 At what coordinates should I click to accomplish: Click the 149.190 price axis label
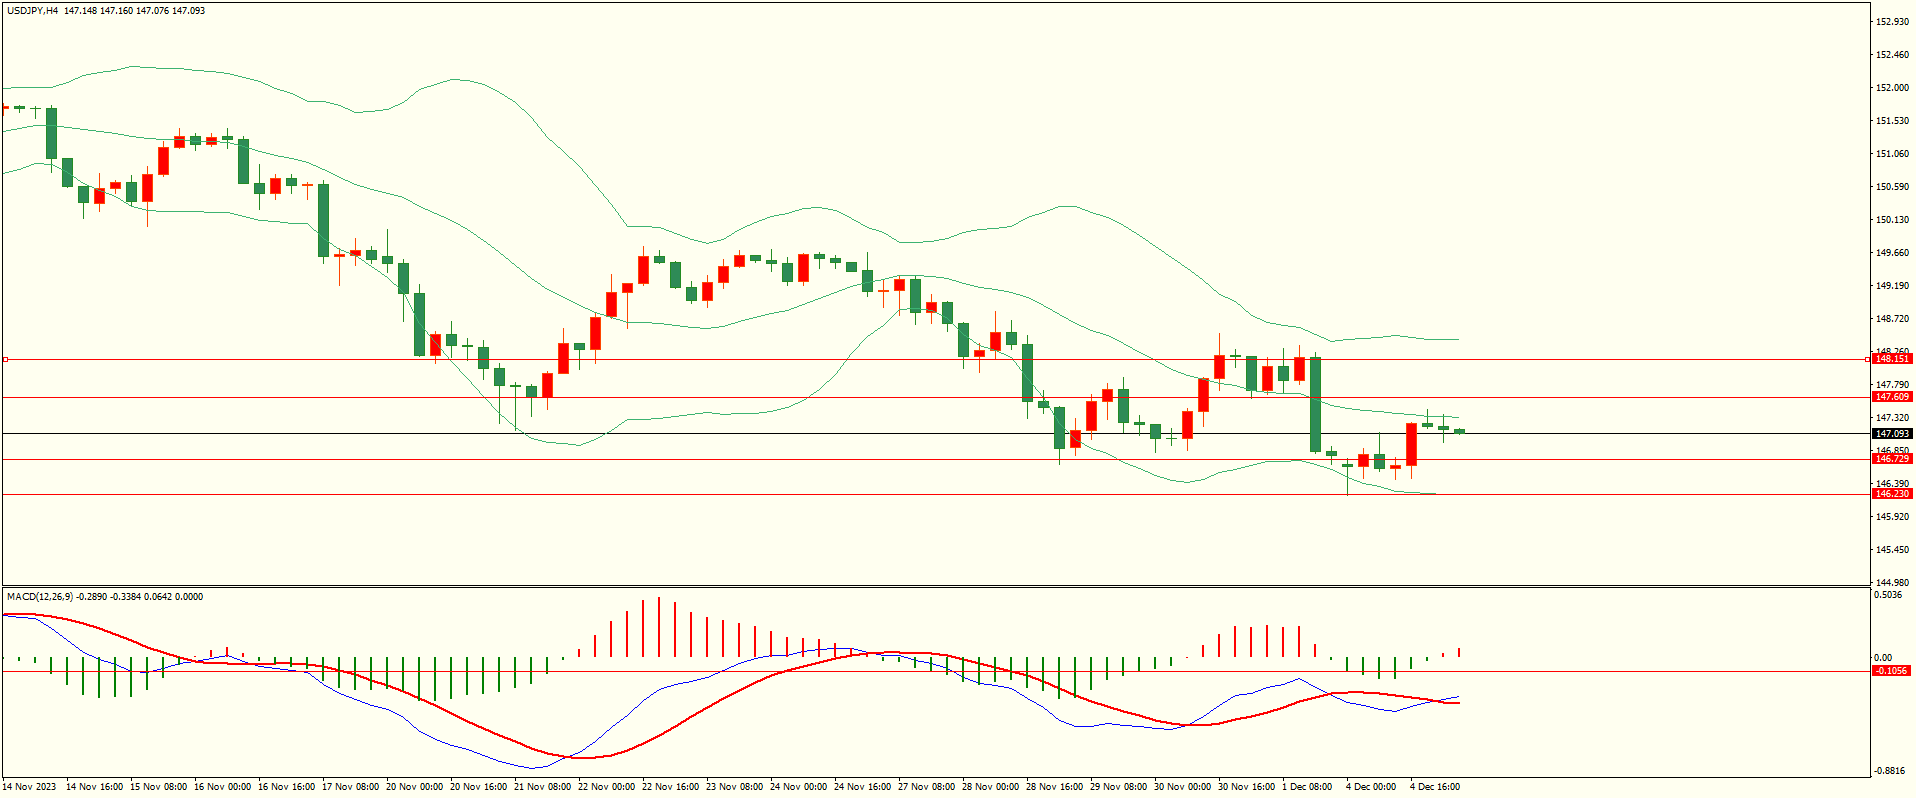pyautogui.click(x=1892, y=286)
